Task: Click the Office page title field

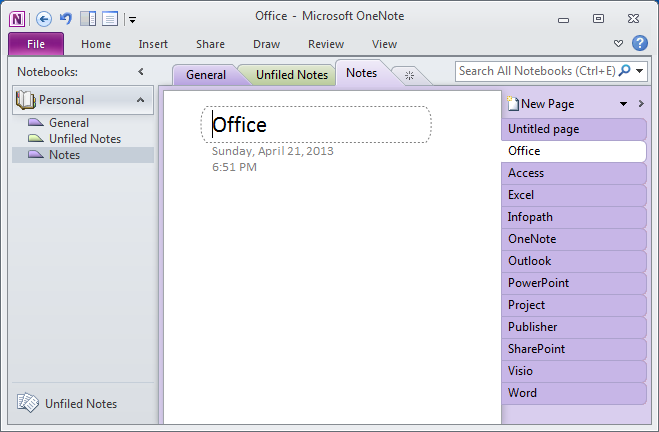Action: (316, 124)
